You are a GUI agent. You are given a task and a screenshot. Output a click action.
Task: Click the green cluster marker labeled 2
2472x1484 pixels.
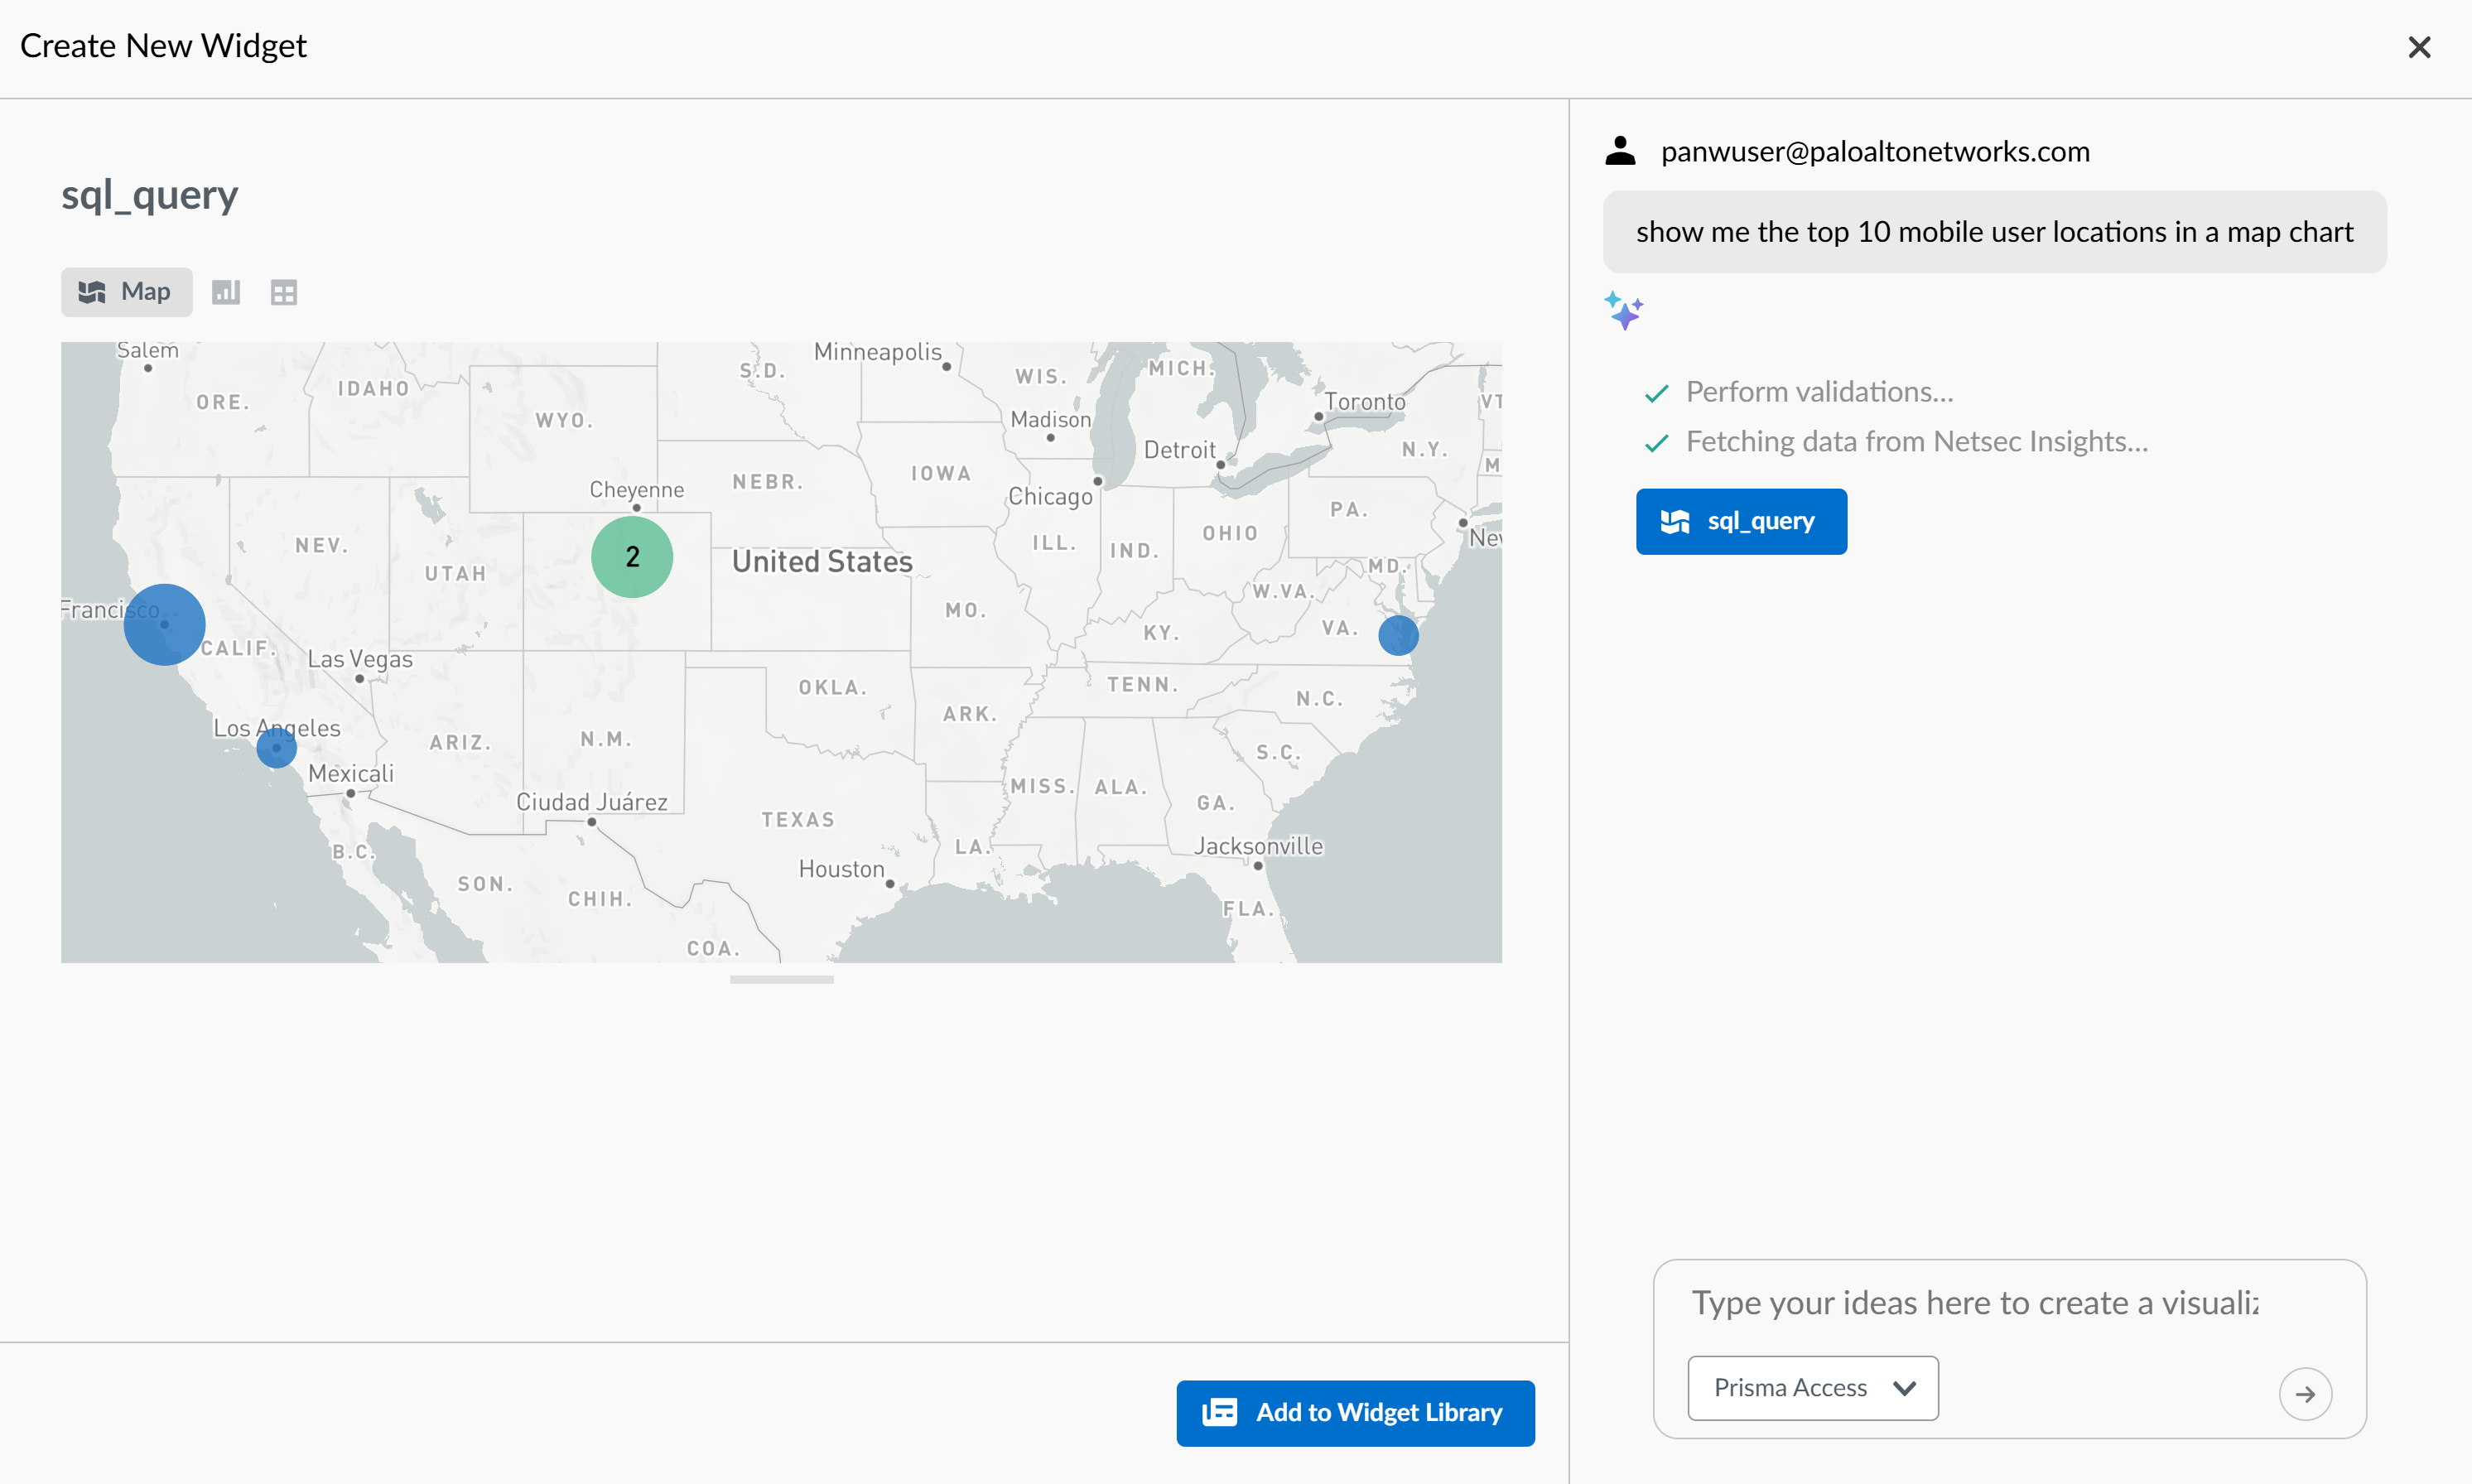pyautogui.click(x=632, y=557)
